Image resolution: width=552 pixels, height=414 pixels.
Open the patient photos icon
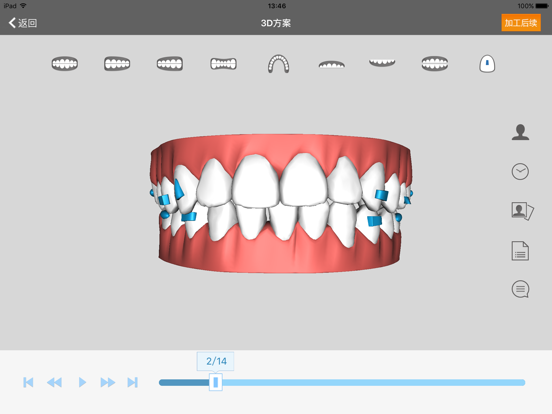(522, 211)
